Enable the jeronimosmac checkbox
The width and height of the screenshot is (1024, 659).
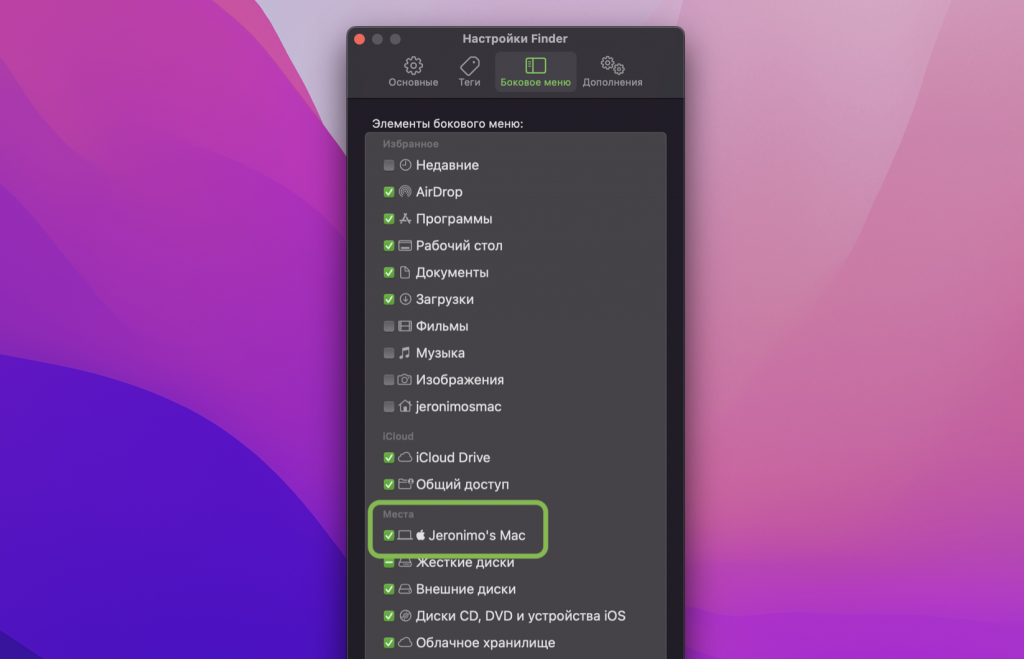(x=389, y=406)
